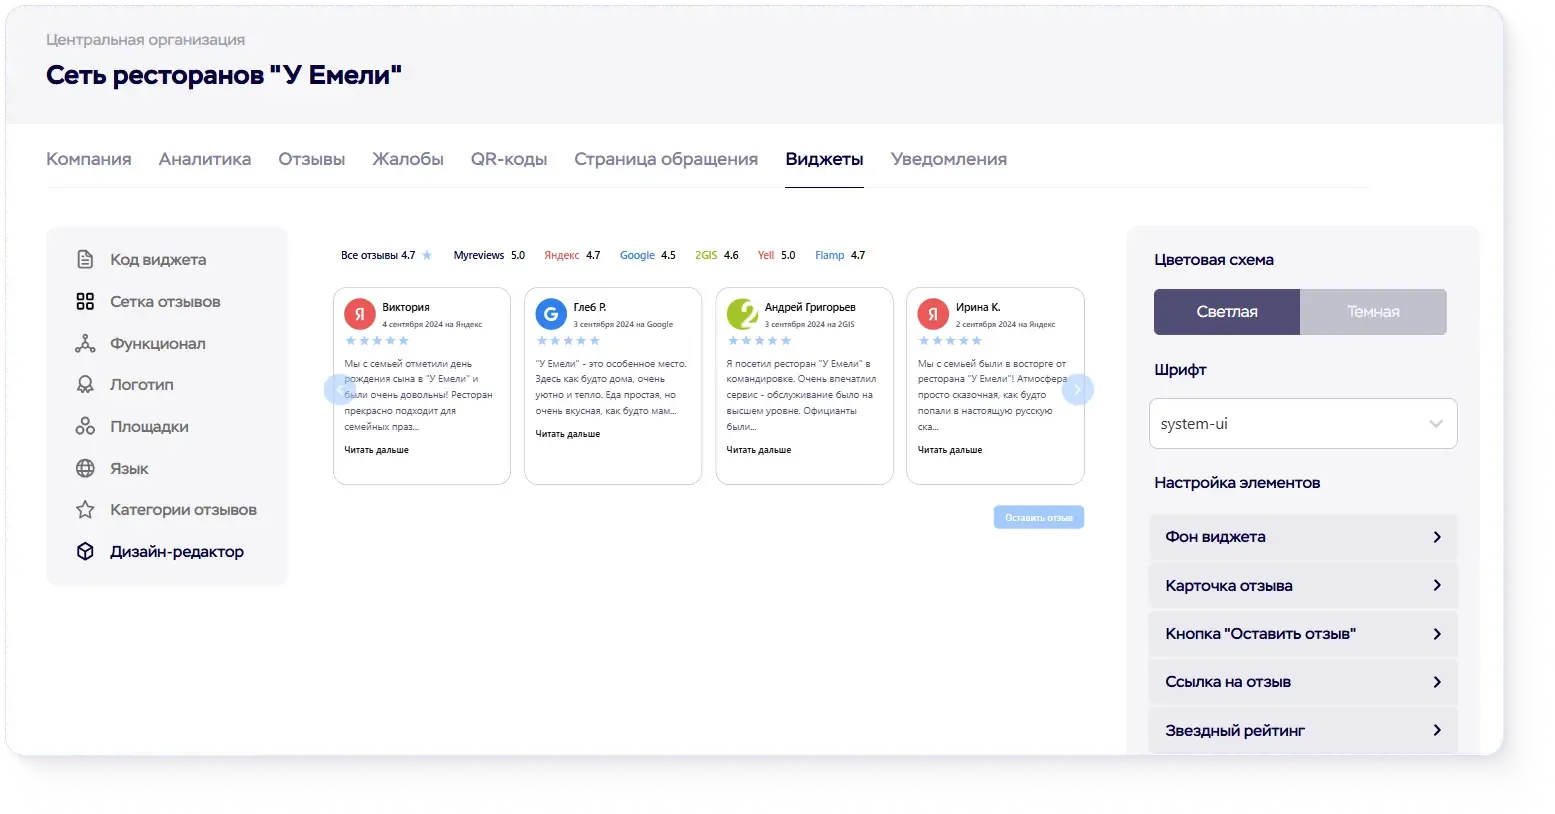
Task: Click the star rating in Виктория's review
Action: (377, 341)
